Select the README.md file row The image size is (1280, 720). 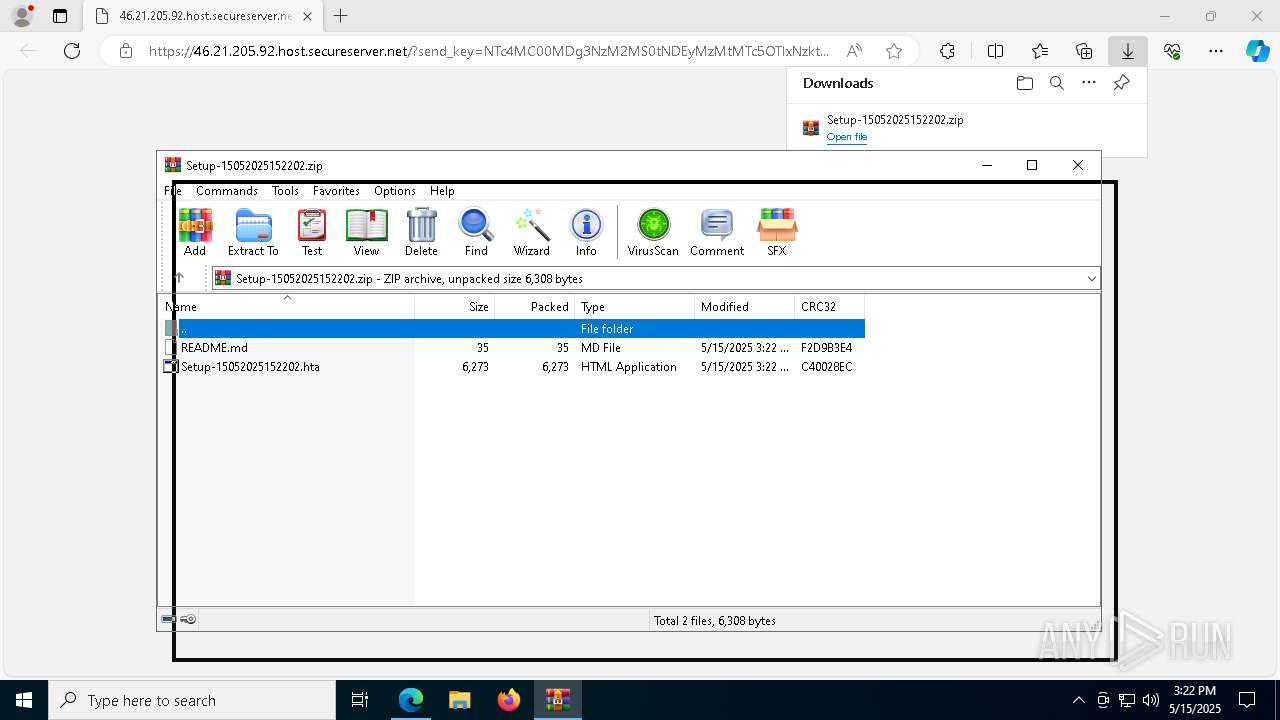(x=513, y=348)
